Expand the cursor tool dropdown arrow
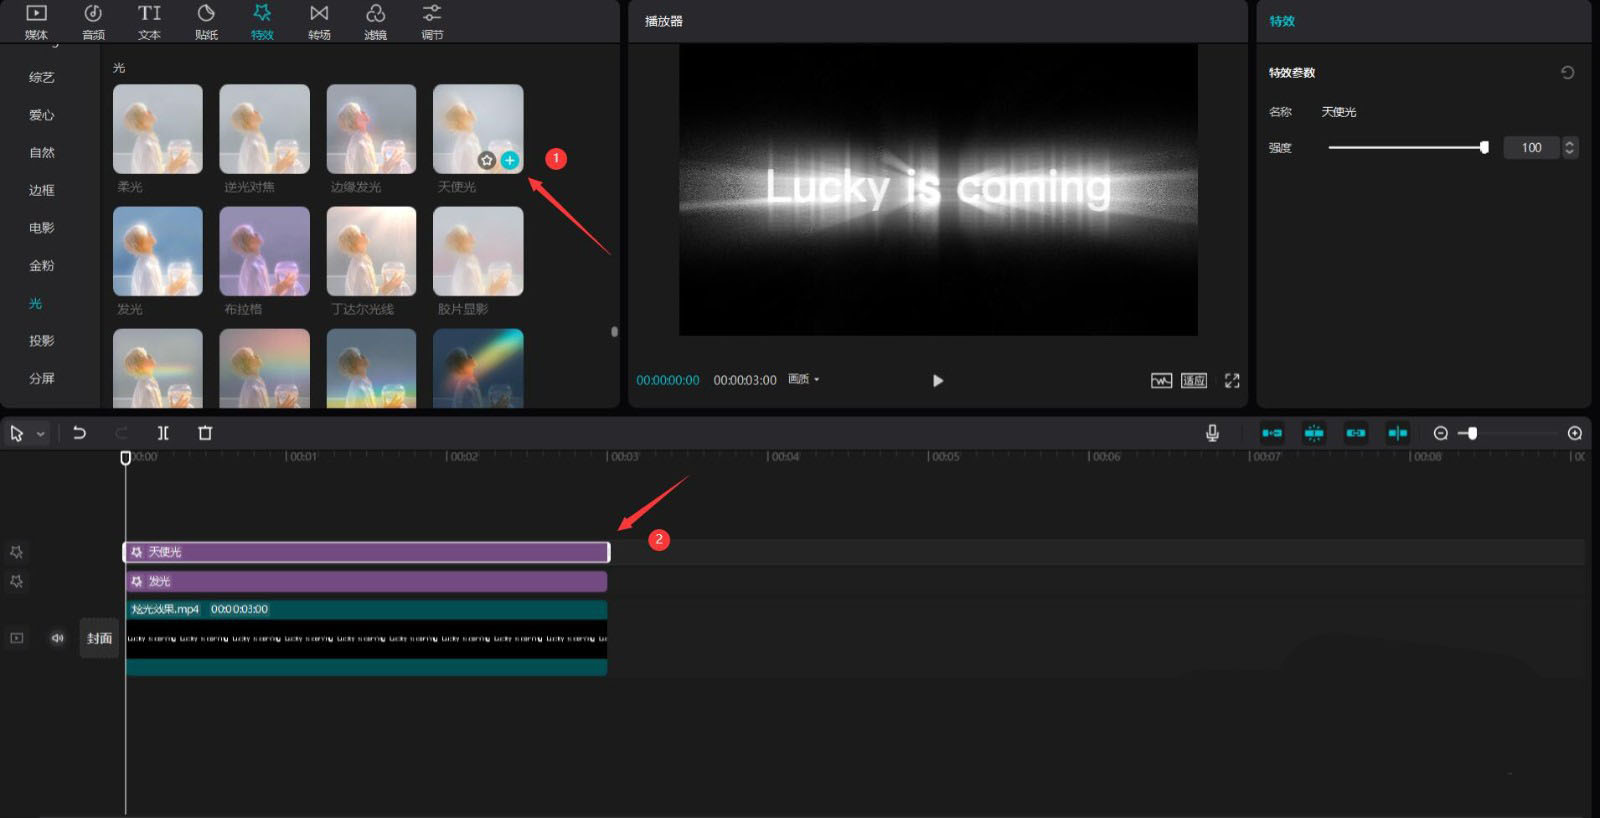The width and height of the screenshot is (1600, 818). [x=41, y=434]
